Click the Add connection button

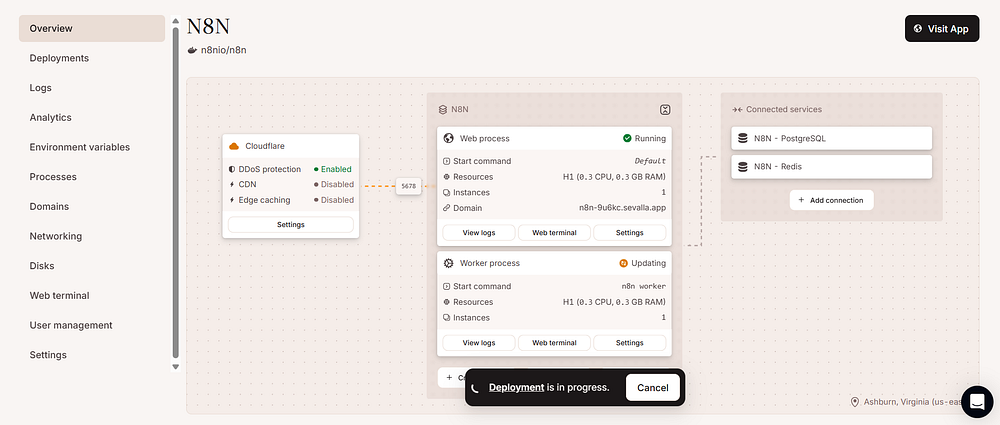[x=831, y=200]
